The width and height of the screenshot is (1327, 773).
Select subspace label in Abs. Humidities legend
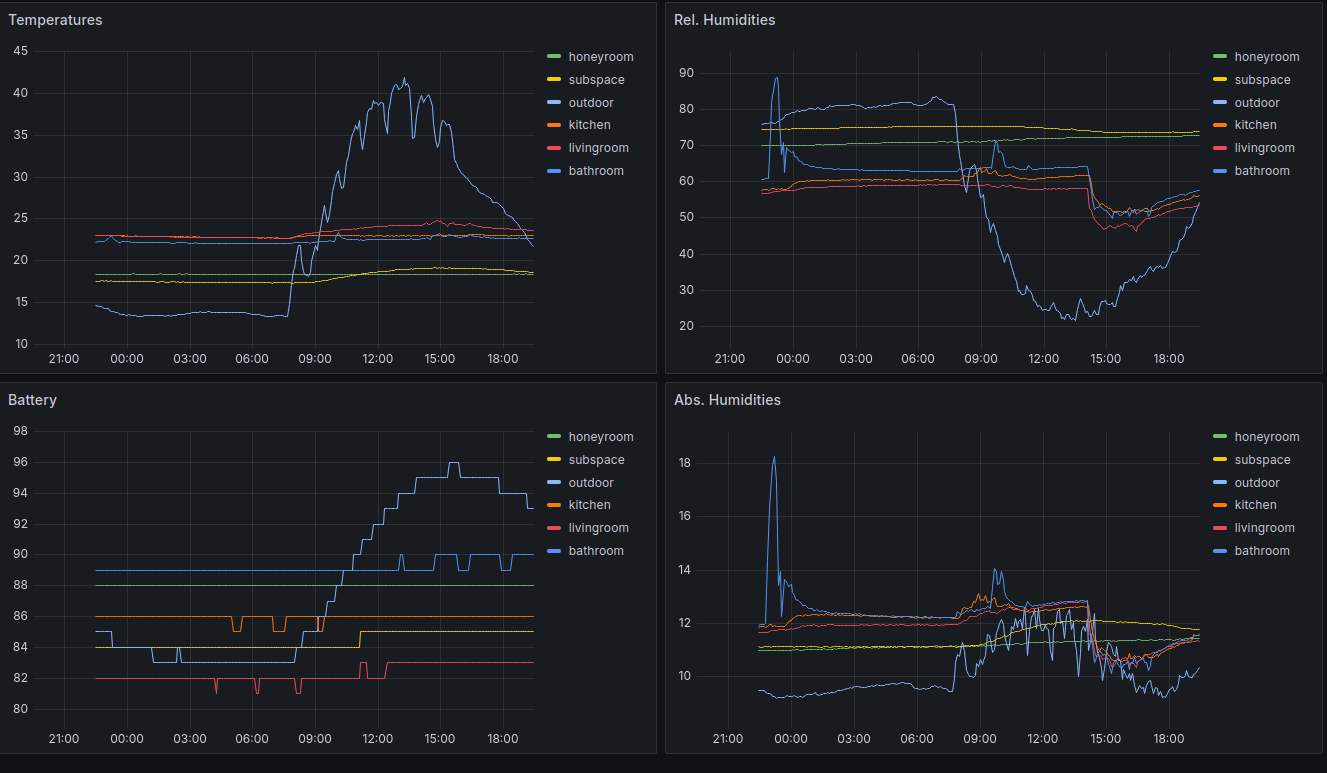(1262, 460)
